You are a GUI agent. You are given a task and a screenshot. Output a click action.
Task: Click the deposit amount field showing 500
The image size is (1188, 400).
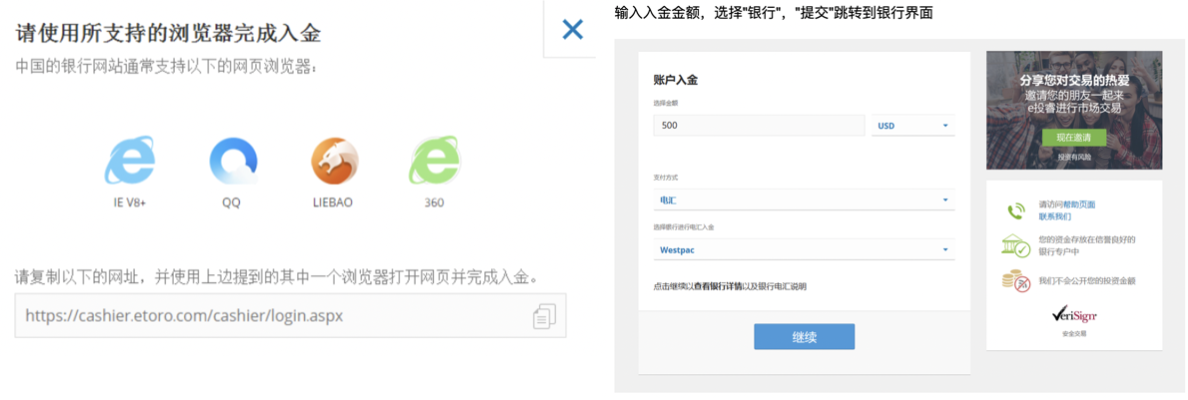pyautogui.click(x=758, y=126)
